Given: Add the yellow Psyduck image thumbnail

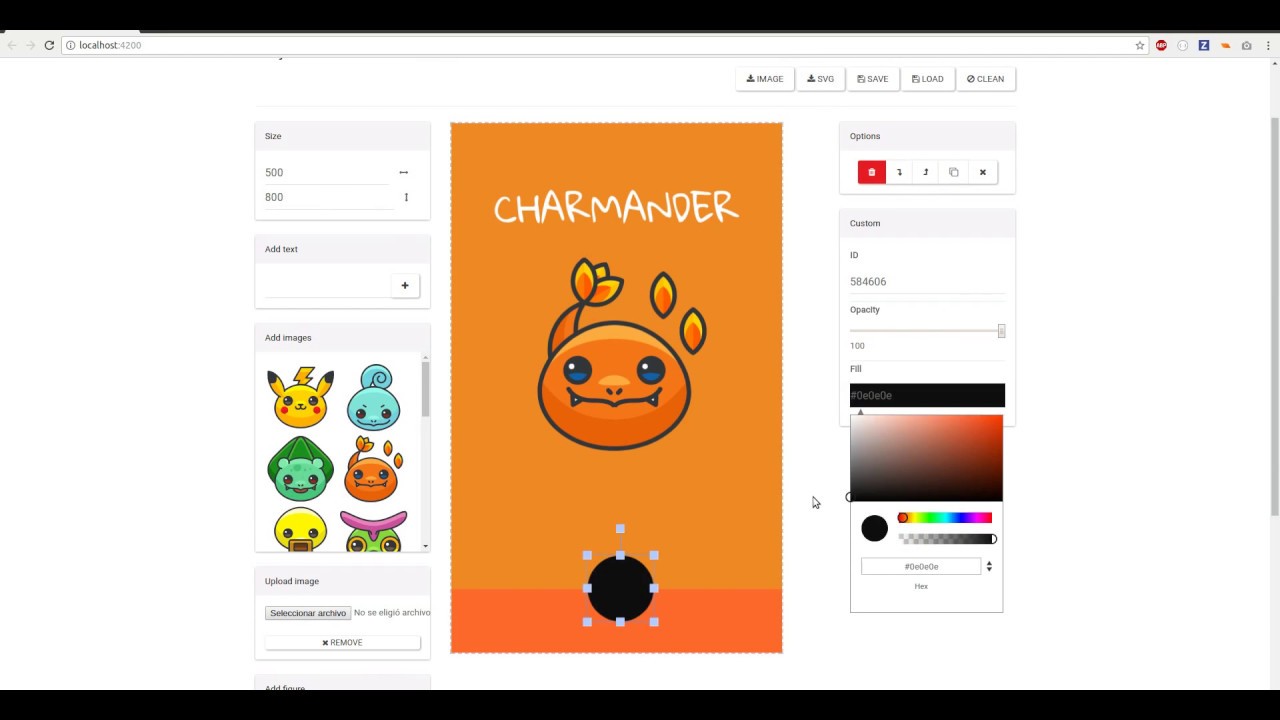Looking at the screenshot, I should pyautogui.click(x=300, y=529).
